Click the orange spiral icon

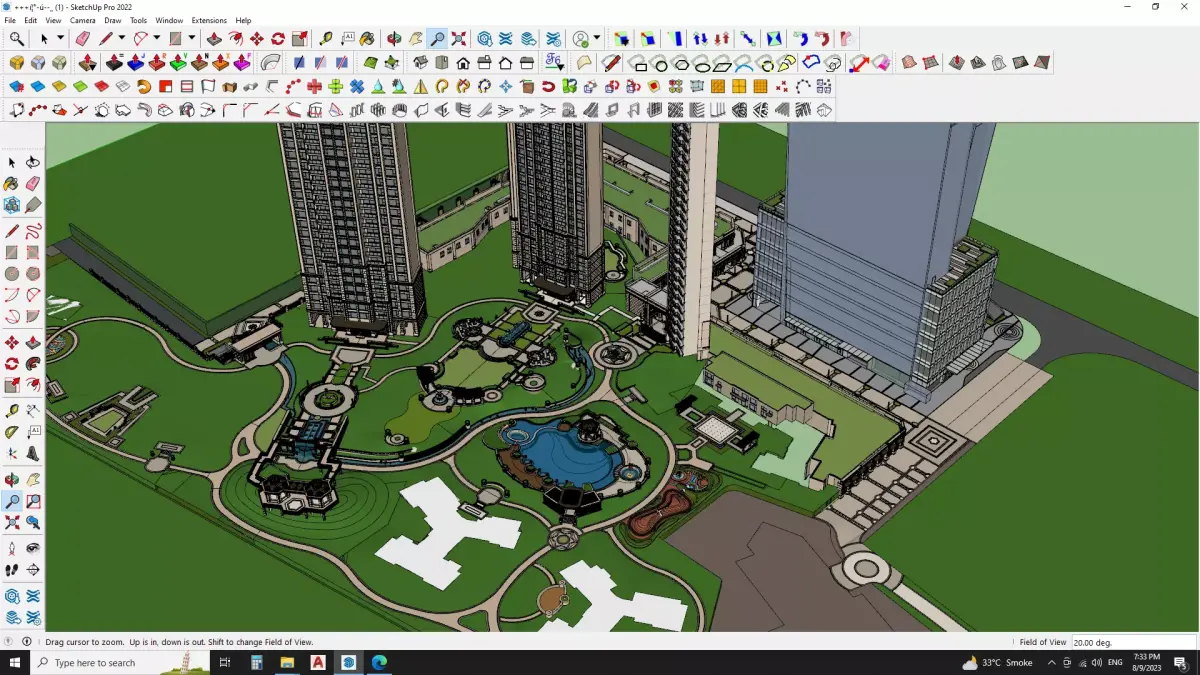tap(143, 86)
